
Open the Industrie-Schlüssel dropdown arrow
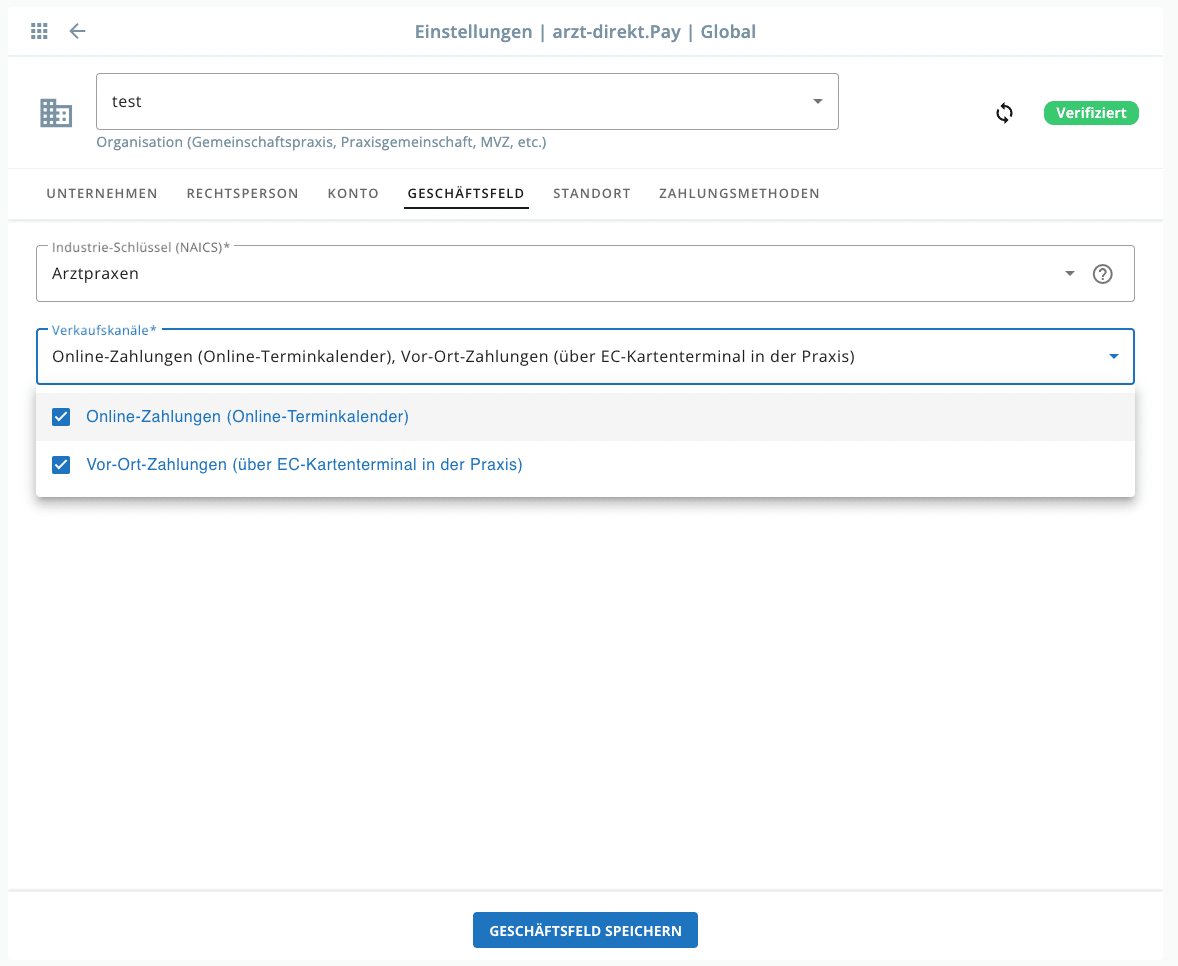pos(1069,274)
